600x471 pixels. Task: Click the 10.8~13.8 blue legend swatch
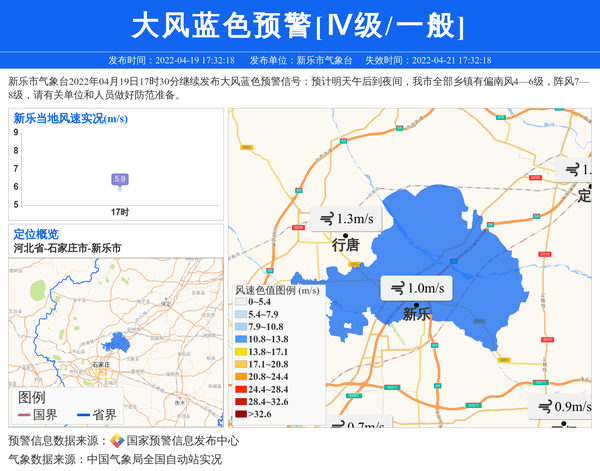click(241, 339)
